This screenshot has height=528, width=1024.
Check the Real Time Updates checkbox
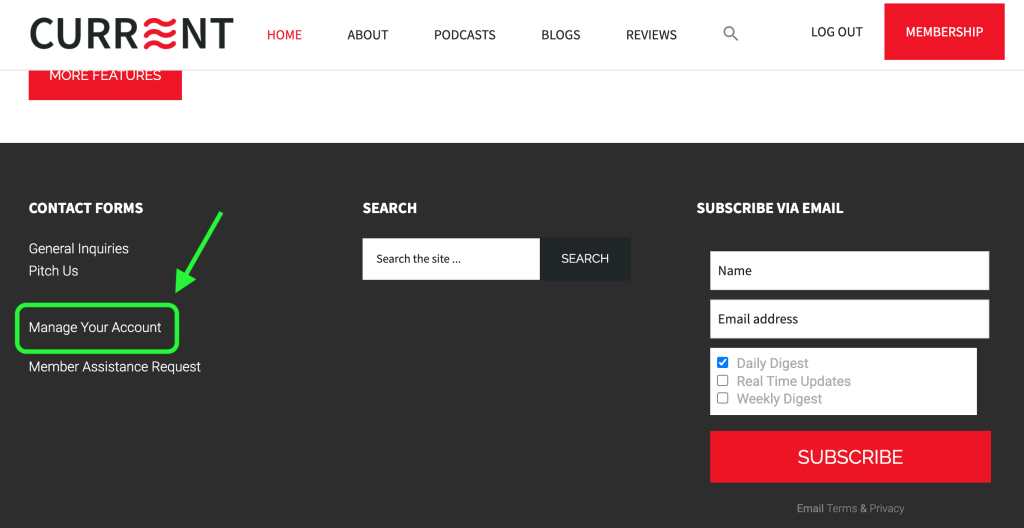[x=722, y=380]
